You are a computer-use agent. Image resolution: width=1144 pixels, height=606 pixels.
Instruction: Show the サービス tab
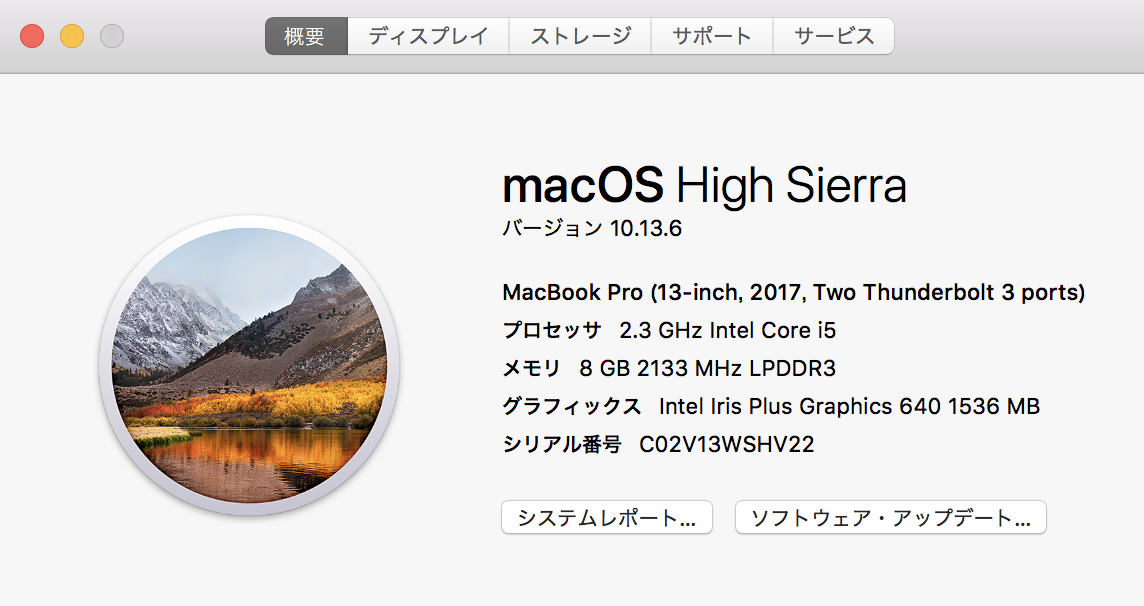pos(833,36)
